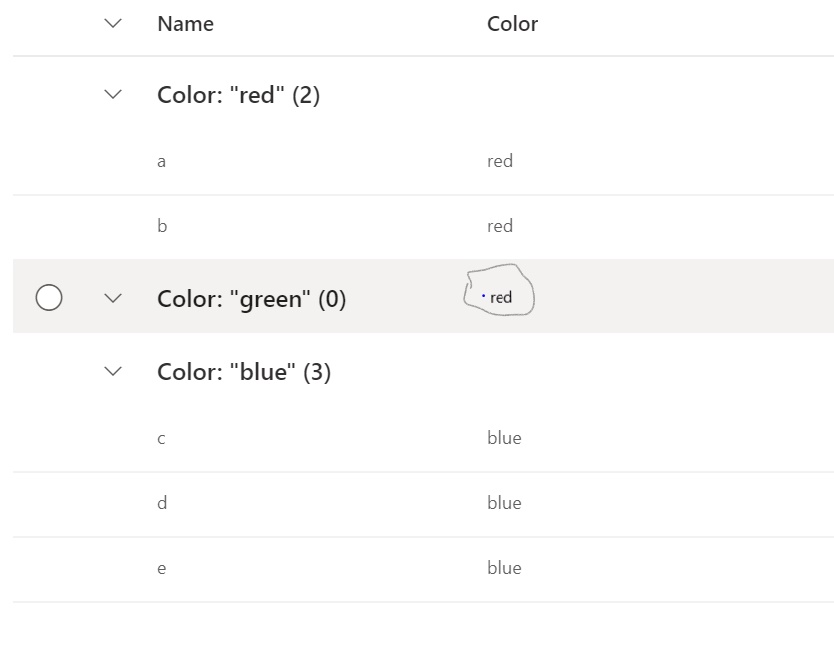Viewport: 834px width, 646px height.
Task: Click the Name column header
Action: click(185, 23)
